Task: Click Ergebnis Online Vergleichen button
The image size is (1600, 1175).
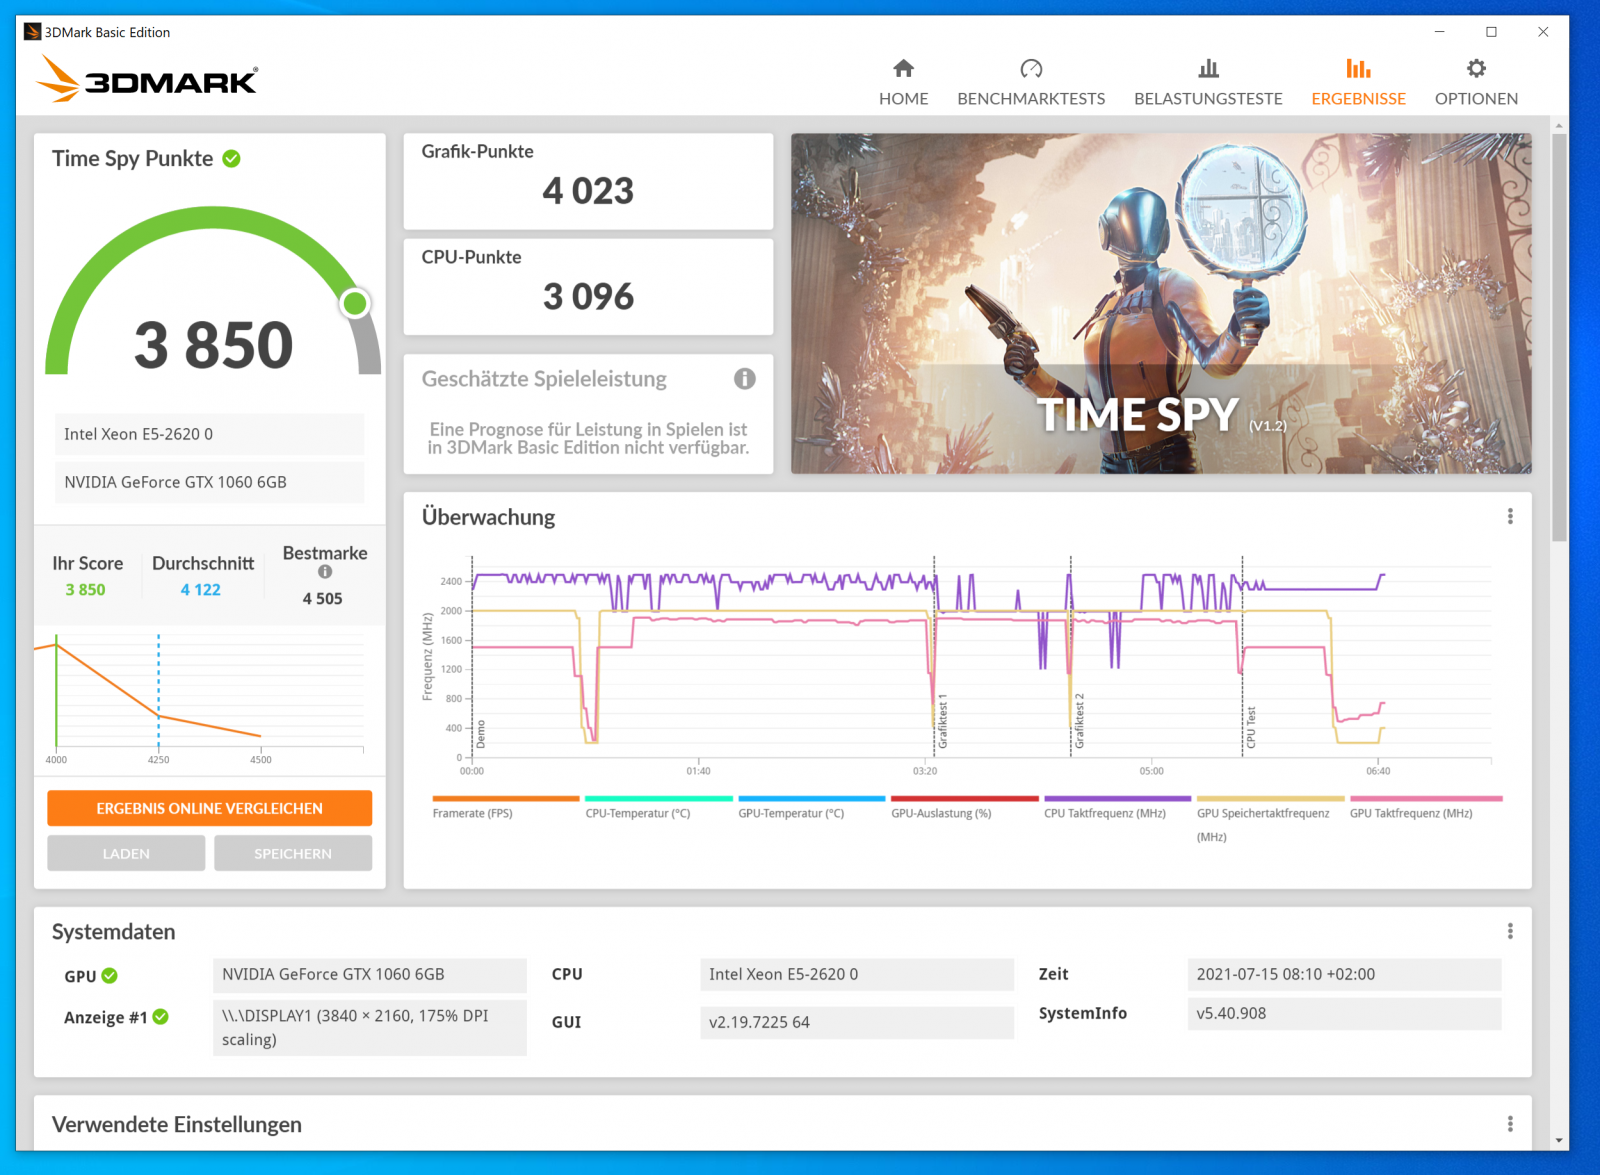Action: click(x=209, y=808)
